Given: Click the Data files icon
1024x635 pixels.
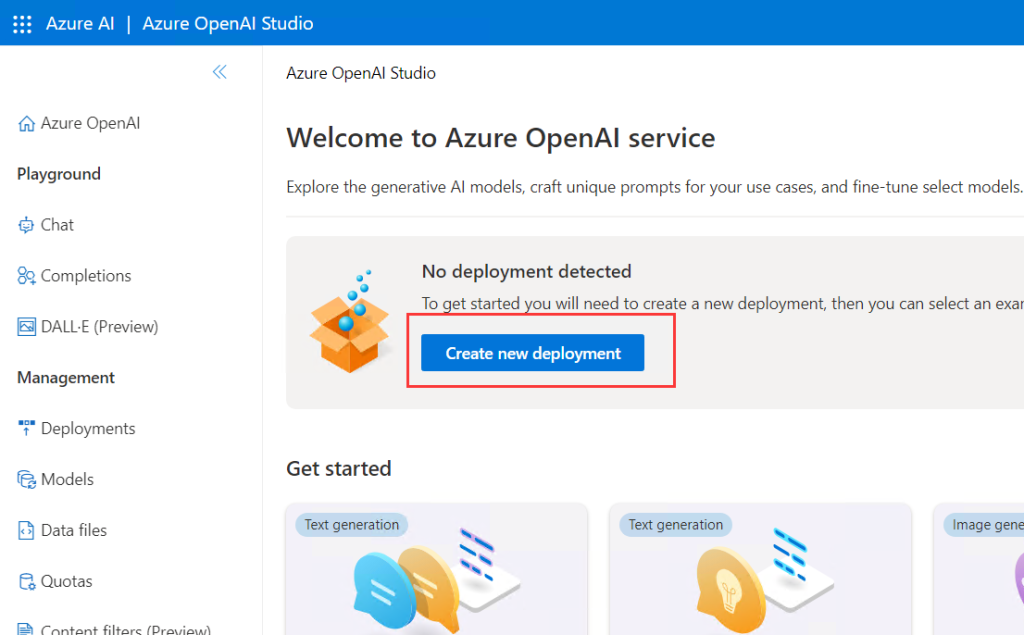Looking at the screenshot, I should (x=27, y=531).
